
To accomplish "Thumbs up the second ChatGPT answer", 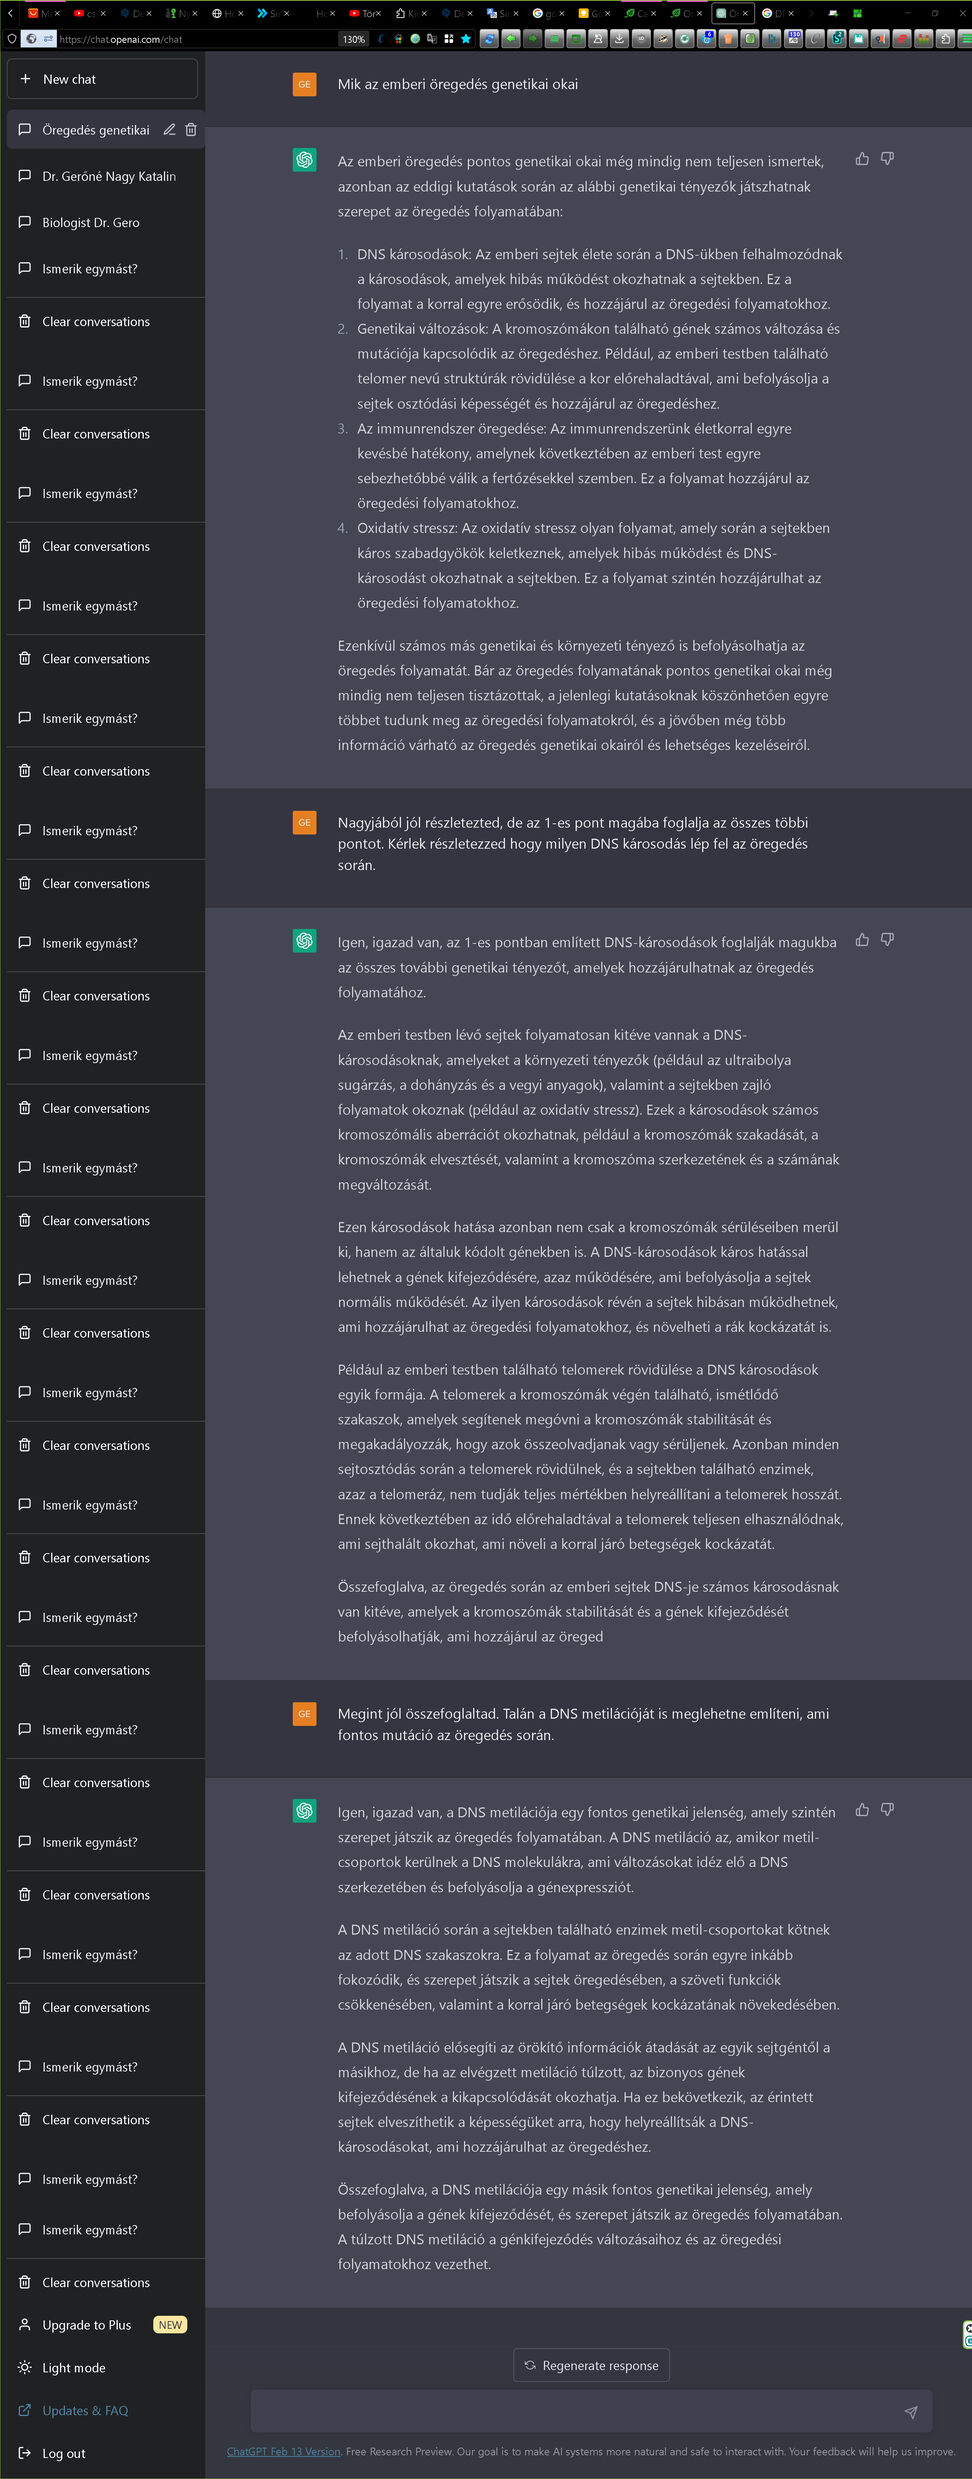I will (862, 940).
